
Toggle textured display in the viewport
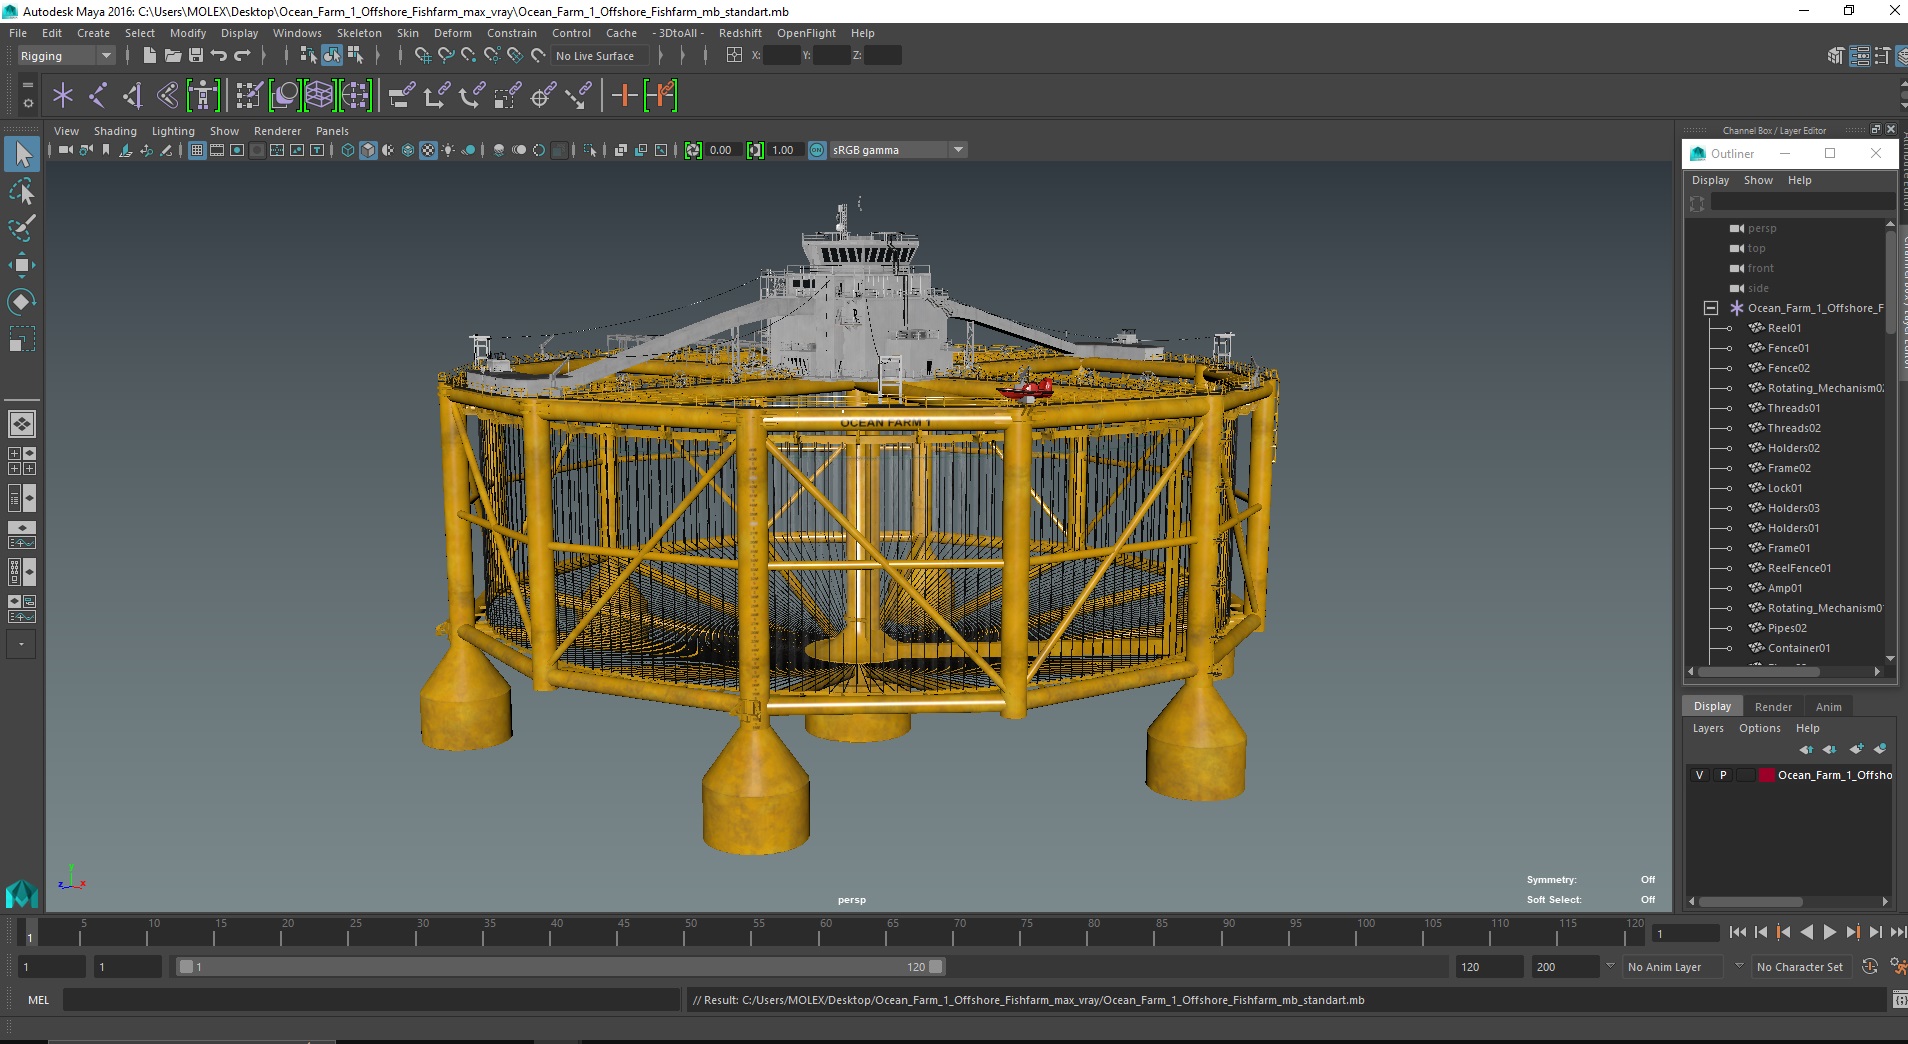(428, 150)
